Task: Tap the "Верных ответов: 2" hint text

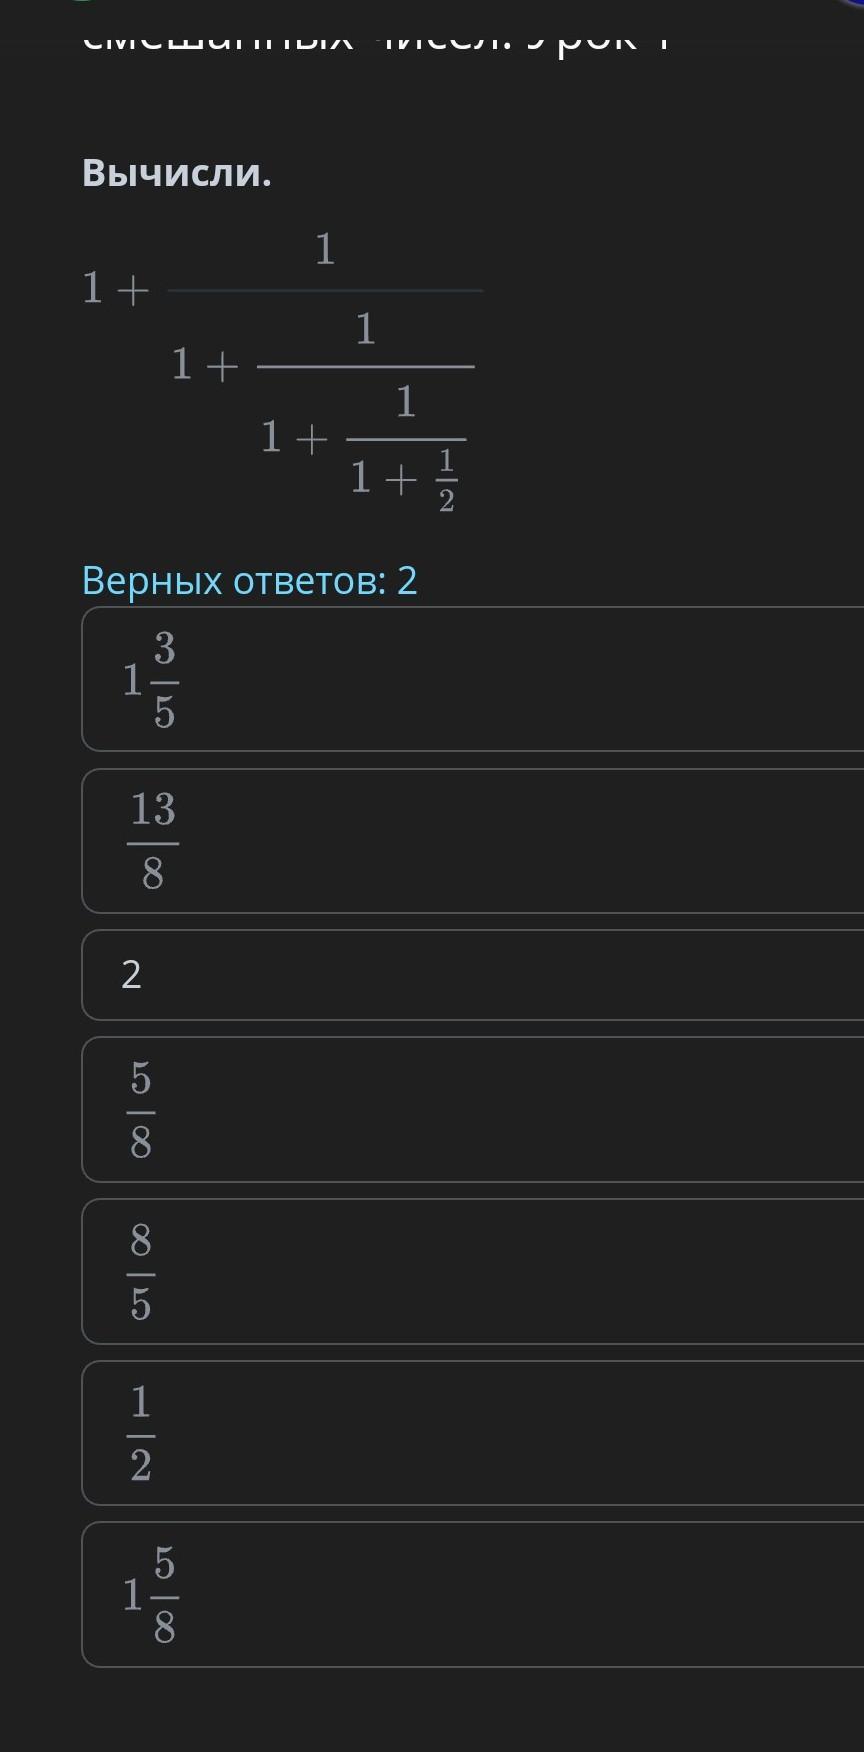Action: (249, 580)
